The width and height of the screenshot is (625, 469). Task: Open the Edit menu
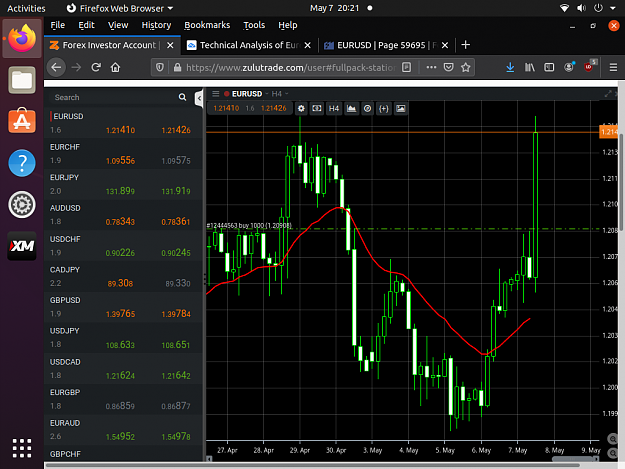coord(86,25)
